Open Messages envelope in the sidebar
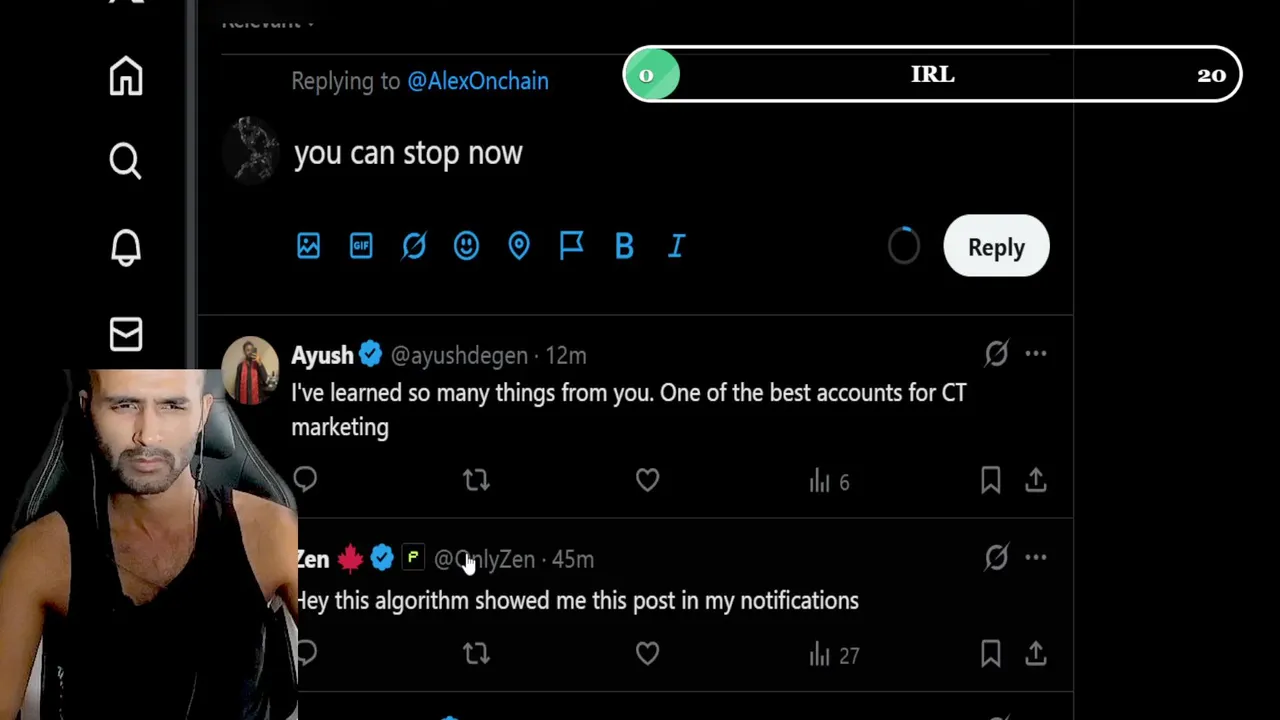This screenshot has width=1280, height=720. pos(126,334)
